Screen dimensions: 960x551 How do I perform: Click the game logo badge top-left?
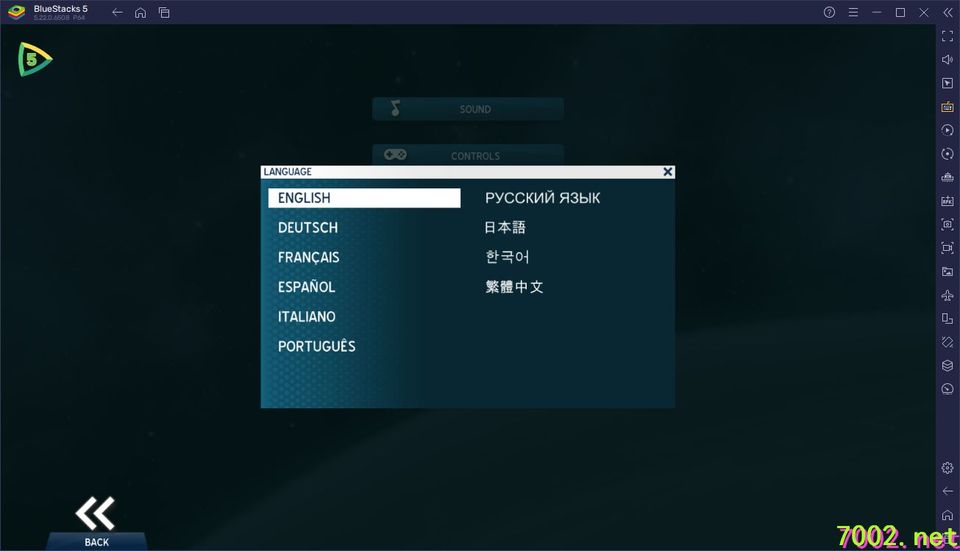coord(34,59)
